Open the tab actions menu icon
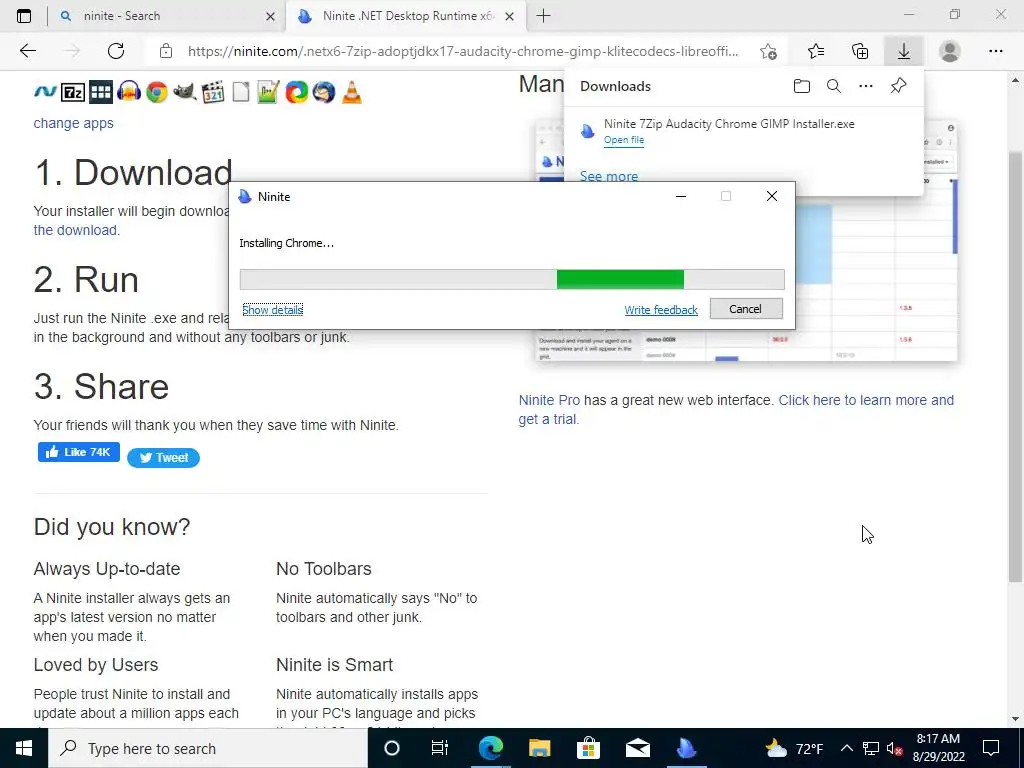This screenshot has height=768, width=1024. click(24, 16)
